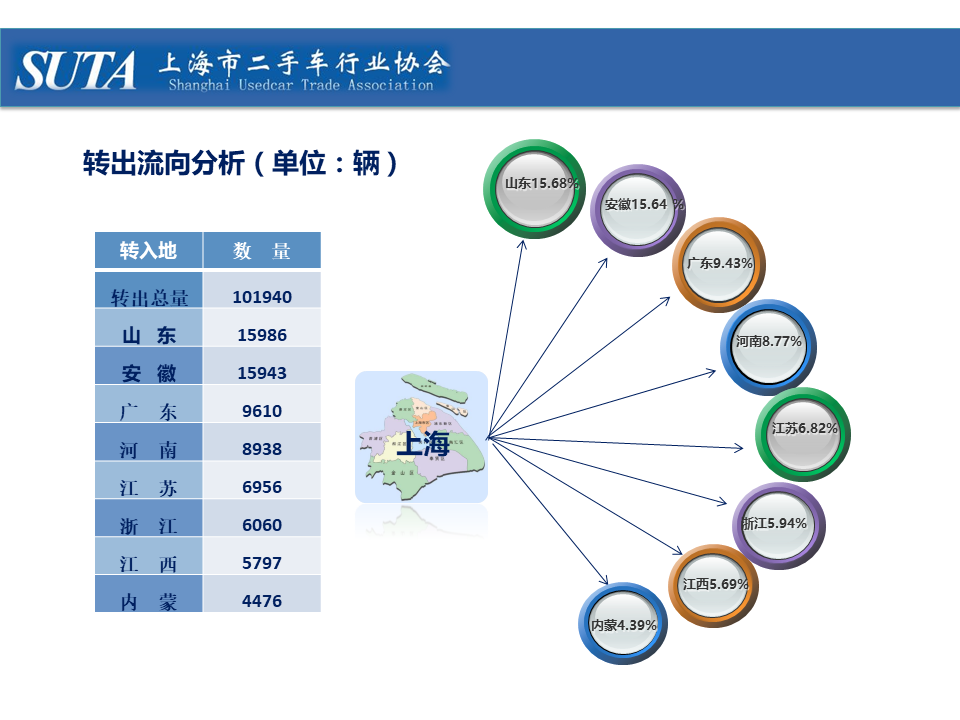The height and width of the screenshot is (720, 960).
Task: Click the 数量 column header
Action: (262, 251)
